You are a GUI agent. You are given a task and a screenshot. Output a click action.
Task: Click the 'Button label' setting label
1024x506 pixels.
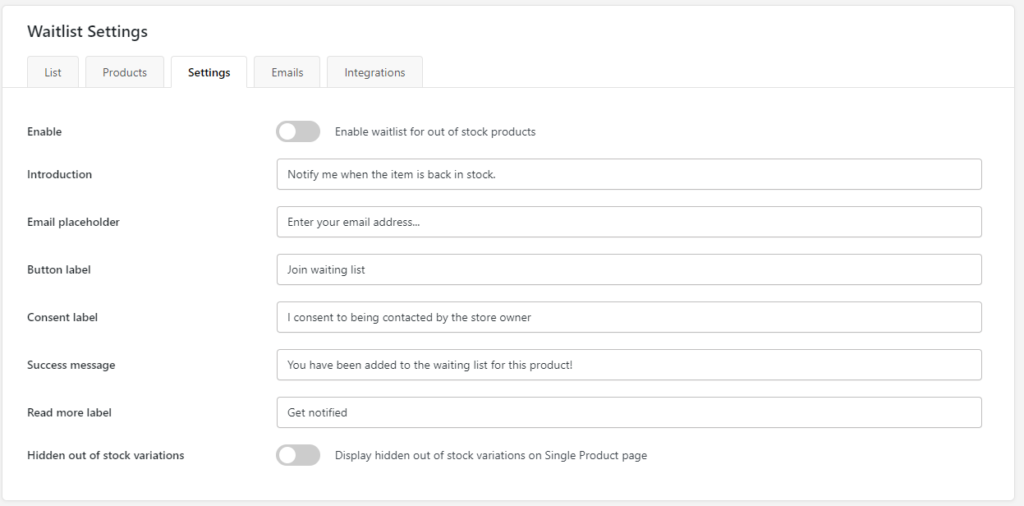pos(59,270)
